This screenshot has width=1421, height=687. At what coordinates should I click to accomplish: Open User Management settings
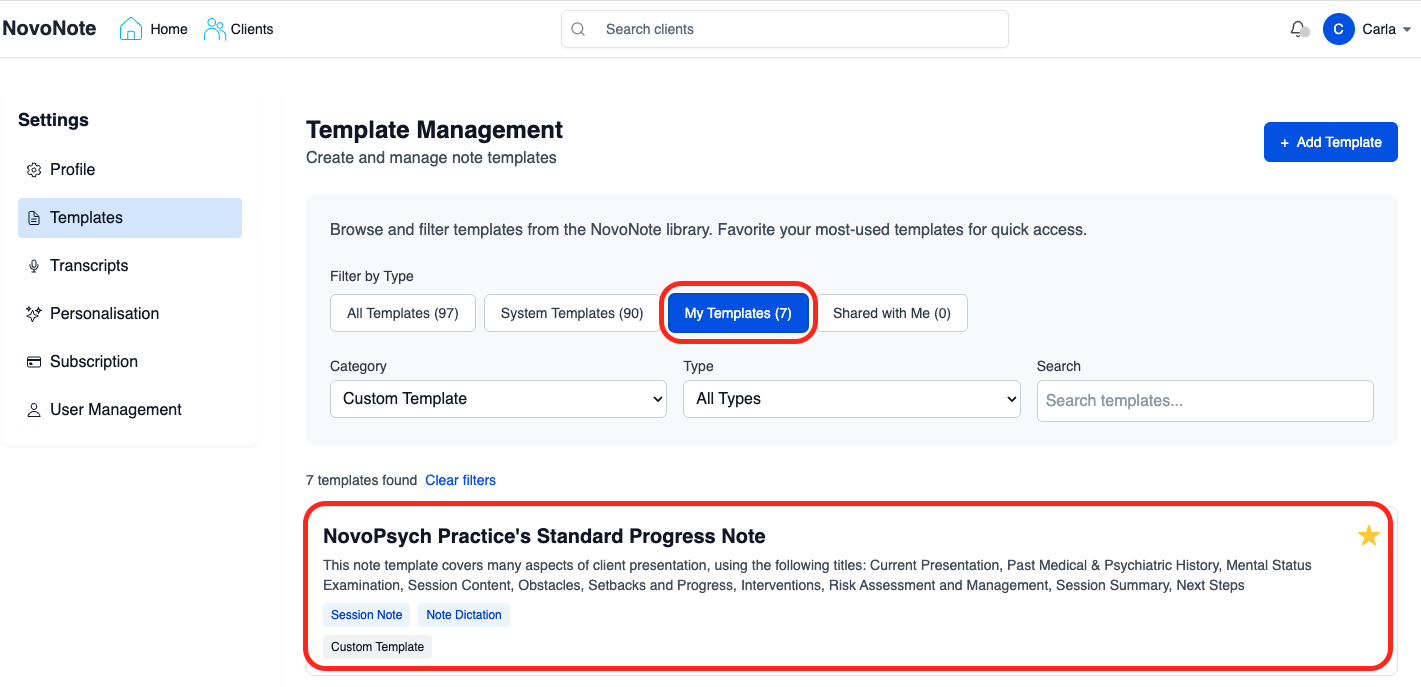coord(115,410)
